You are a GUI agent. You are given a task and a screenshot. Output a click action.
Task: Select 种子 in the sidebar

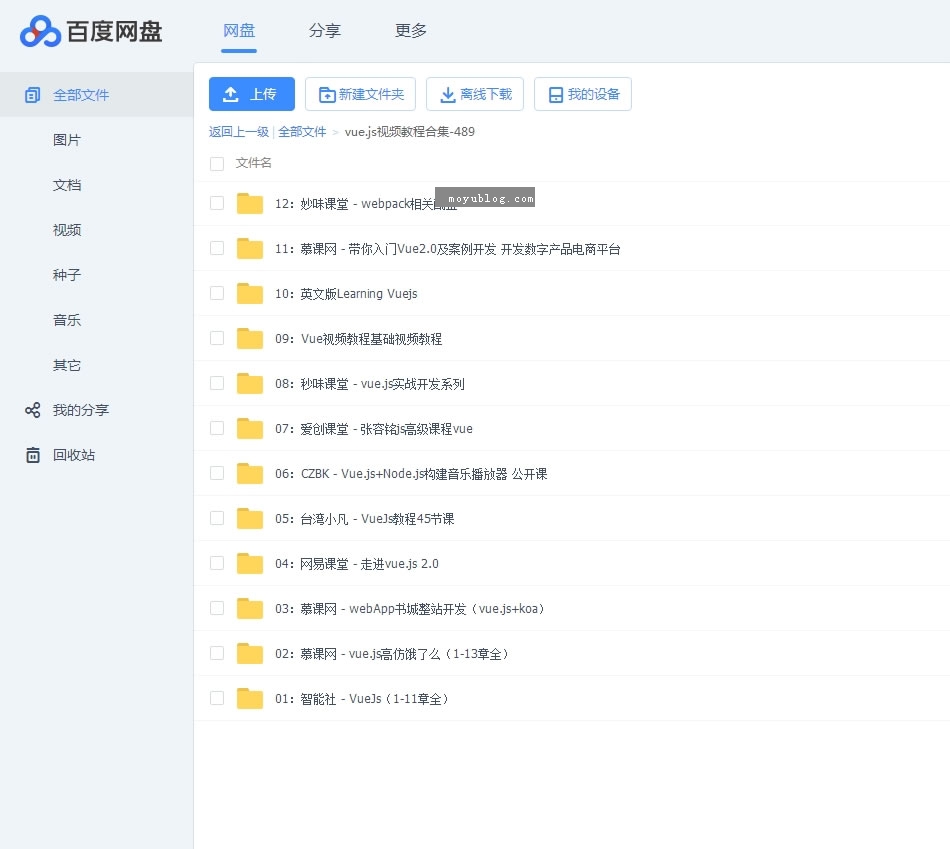67,275
